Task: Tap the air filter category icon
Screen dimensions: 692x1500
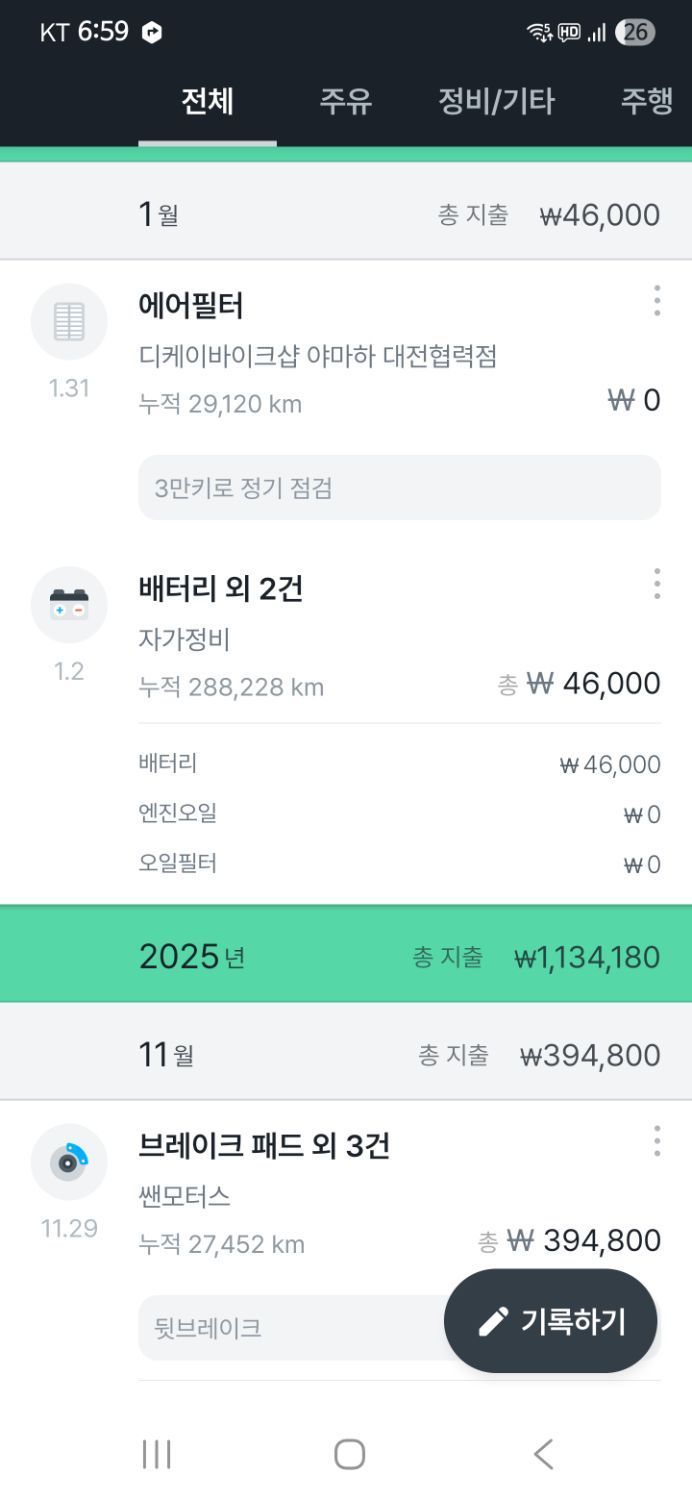Action: coord(69,321)
